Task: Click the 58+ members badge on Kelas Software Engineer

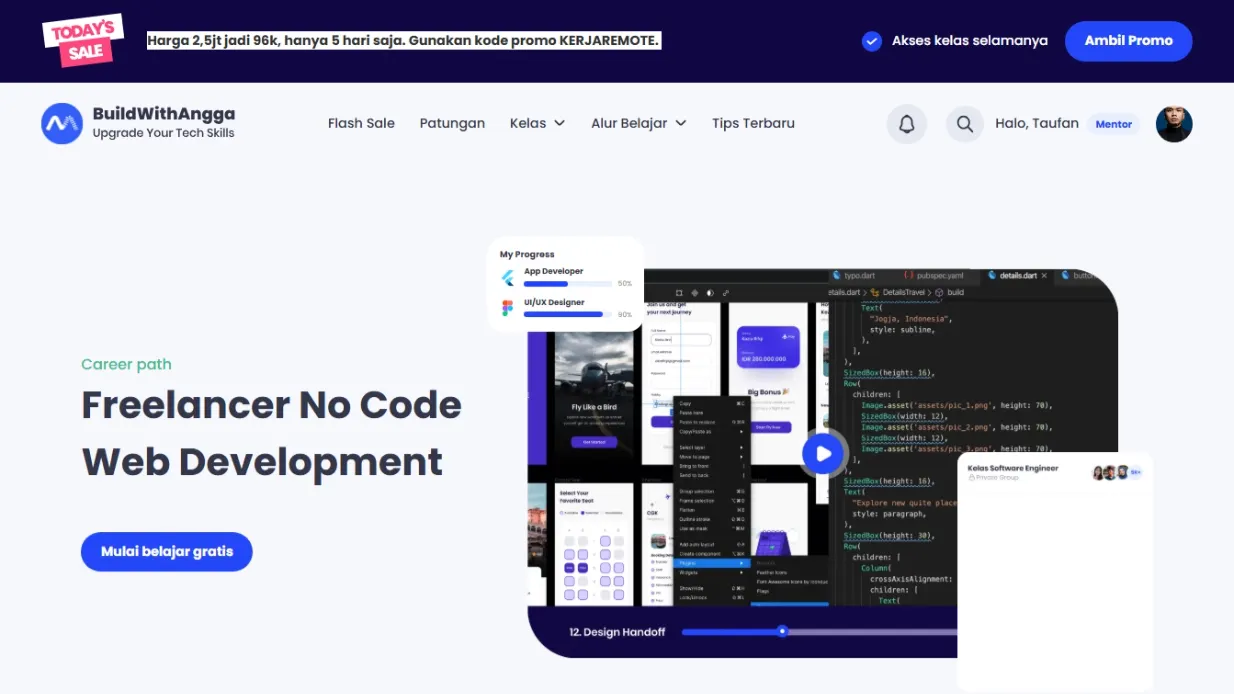Action: pos(1136,471)
